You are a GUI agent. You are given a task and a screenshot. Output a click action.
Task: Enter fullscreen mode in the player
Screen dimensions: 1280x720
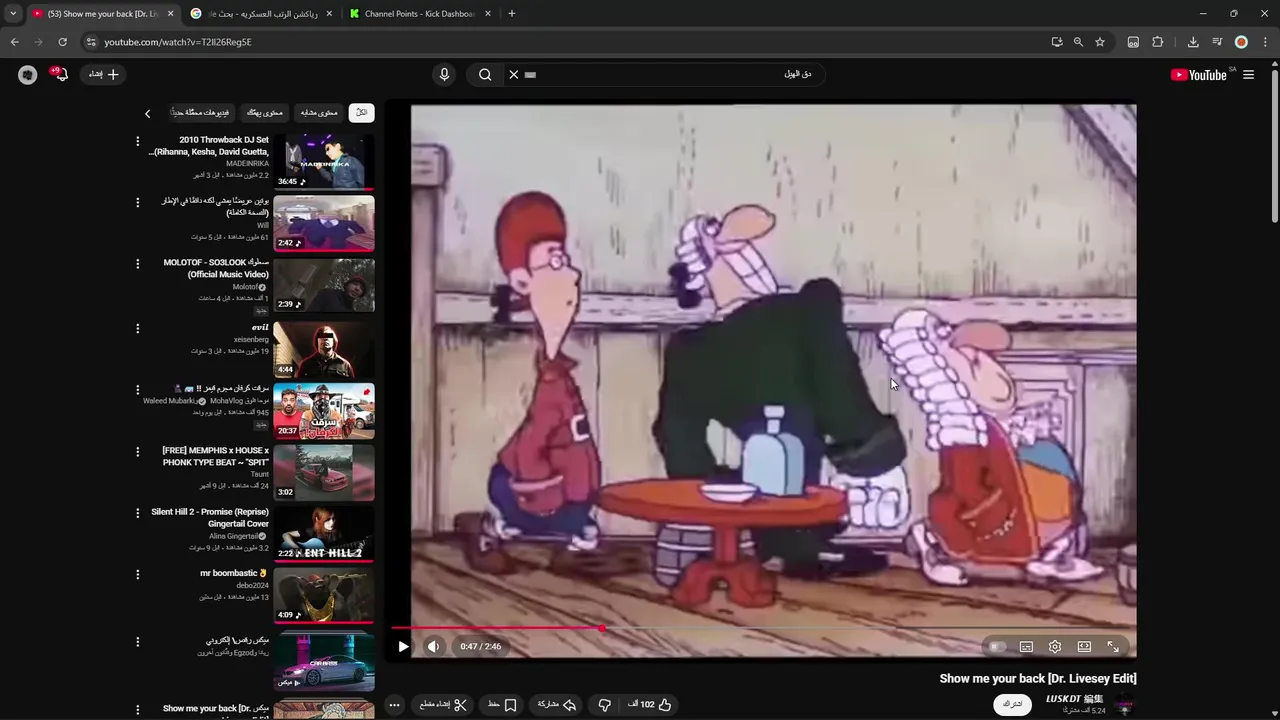[1113, 647]
